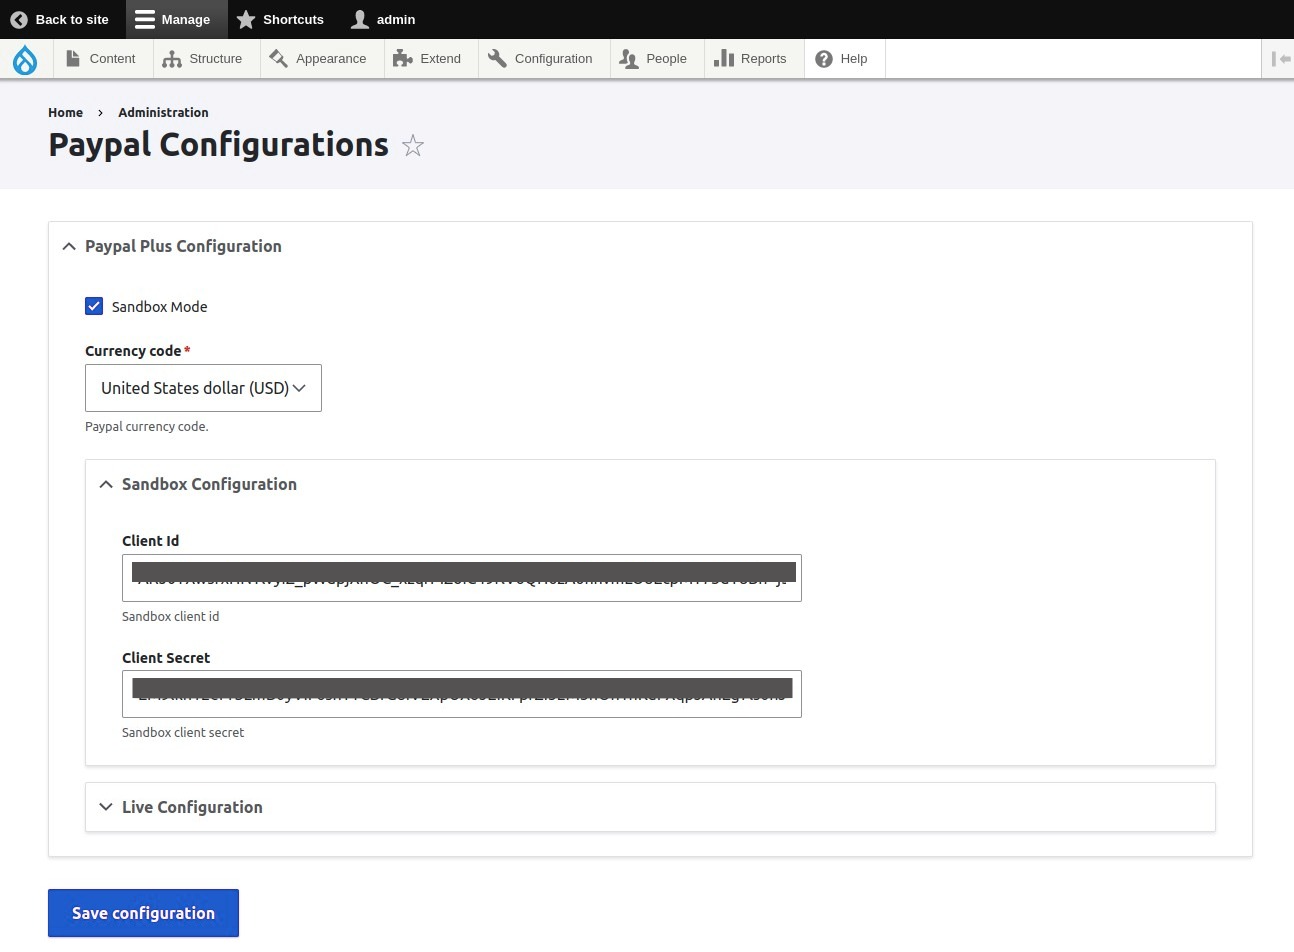Uncheck the Sandbox Mode checkbox

pyautogui.click(x=94, y=306)
